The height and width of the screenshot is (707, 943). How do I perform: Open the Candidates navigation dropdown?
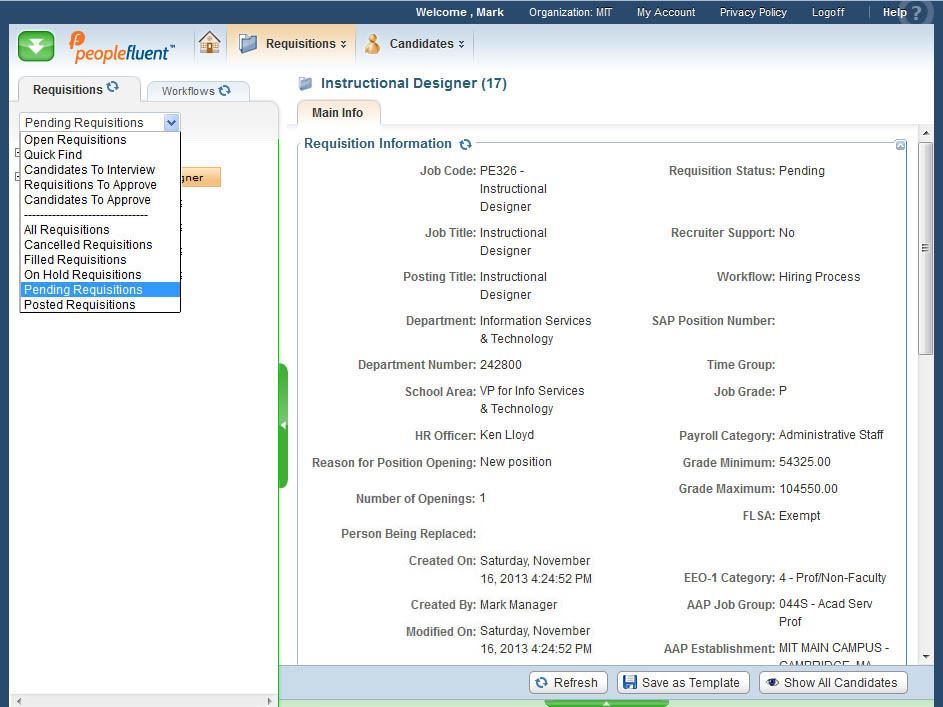(414, 44)
